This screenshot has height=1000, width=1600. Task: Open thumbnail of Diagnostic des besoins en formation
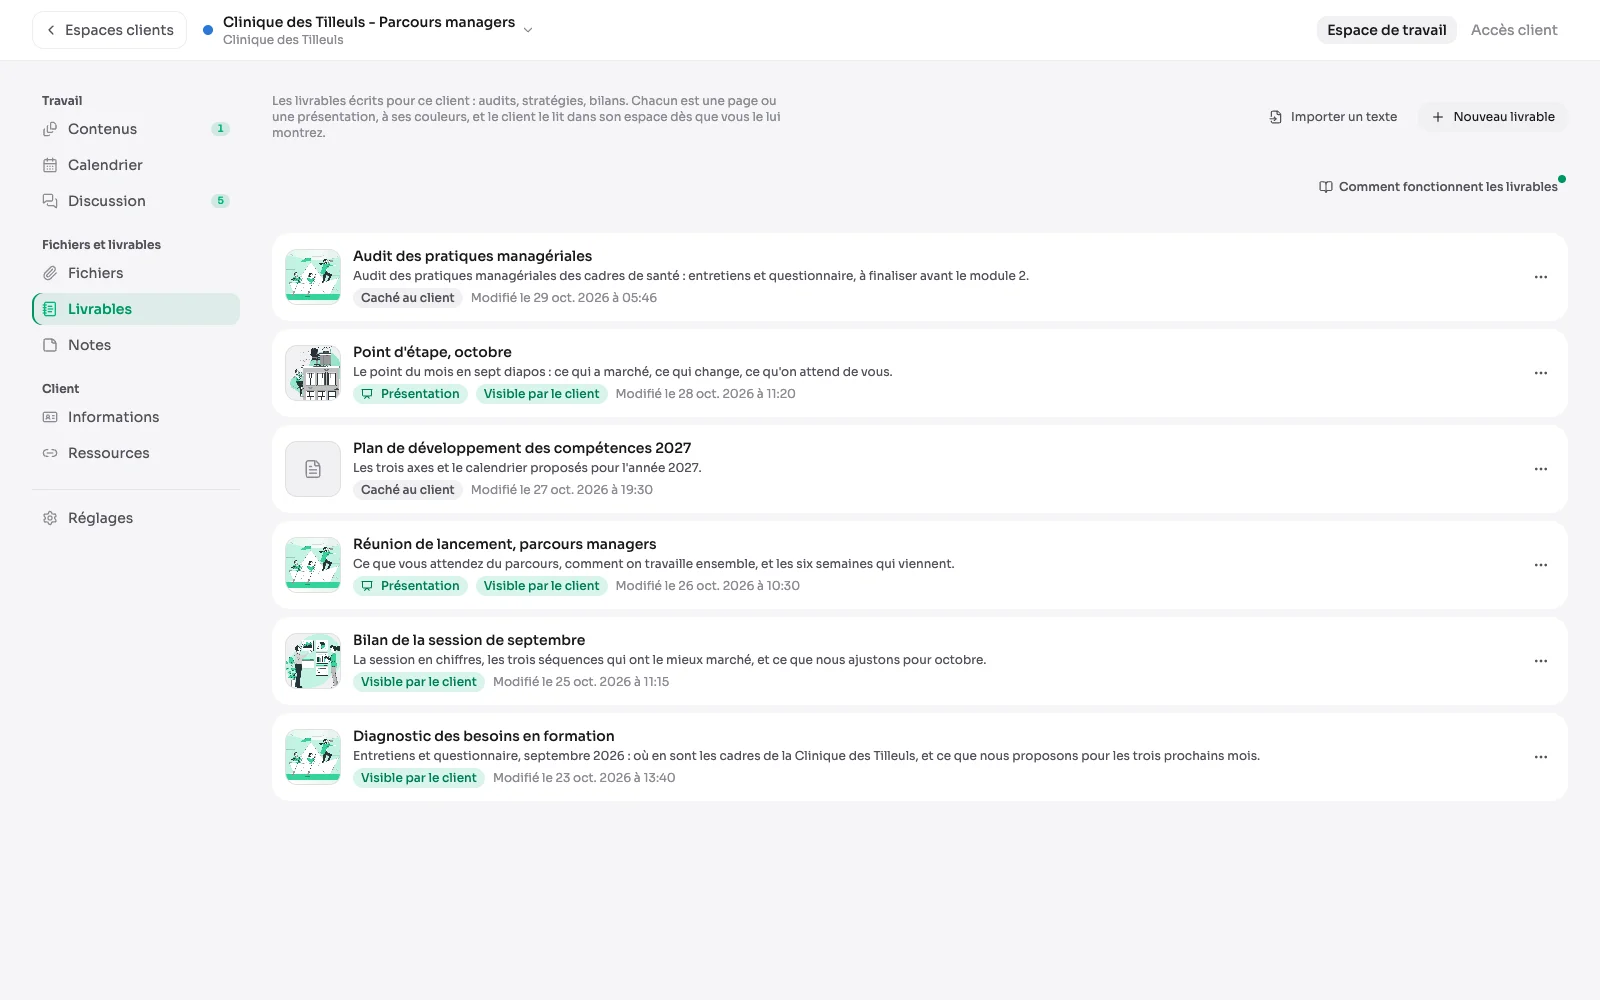313,757
